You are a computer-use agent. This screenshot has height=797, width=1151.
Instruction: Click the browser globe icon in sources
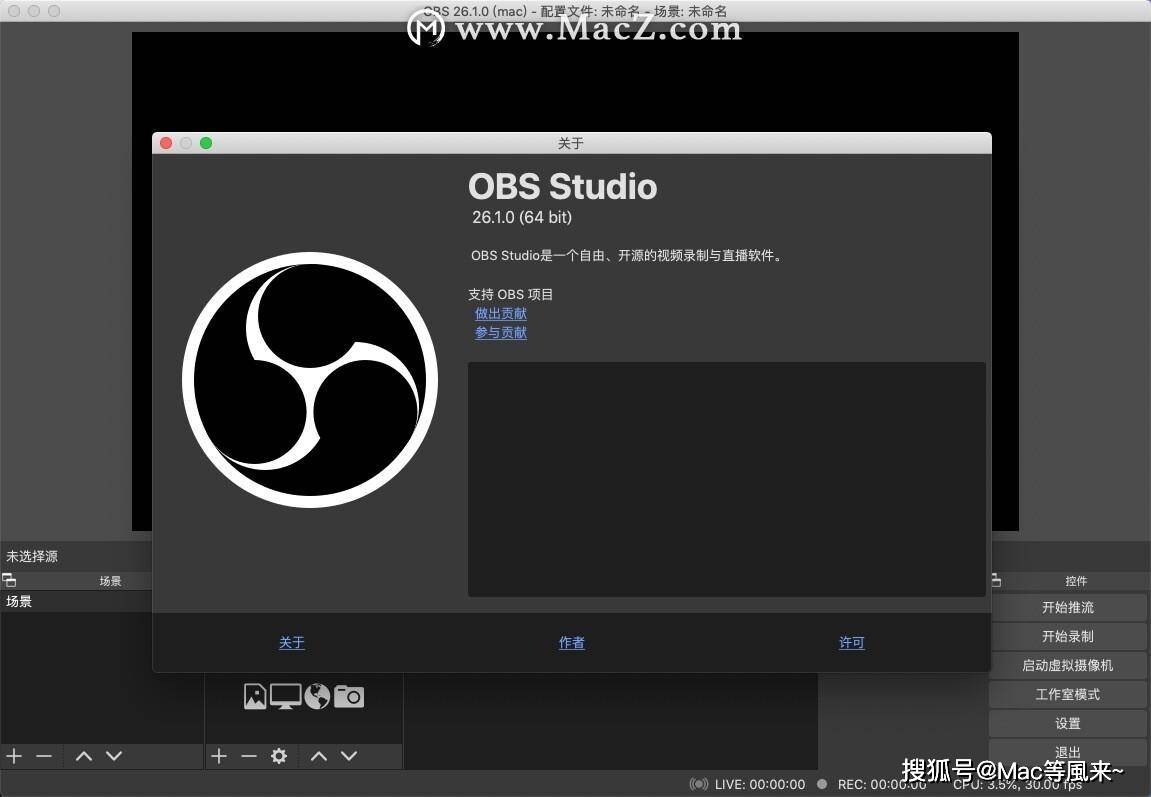click(x=317, y=696)
